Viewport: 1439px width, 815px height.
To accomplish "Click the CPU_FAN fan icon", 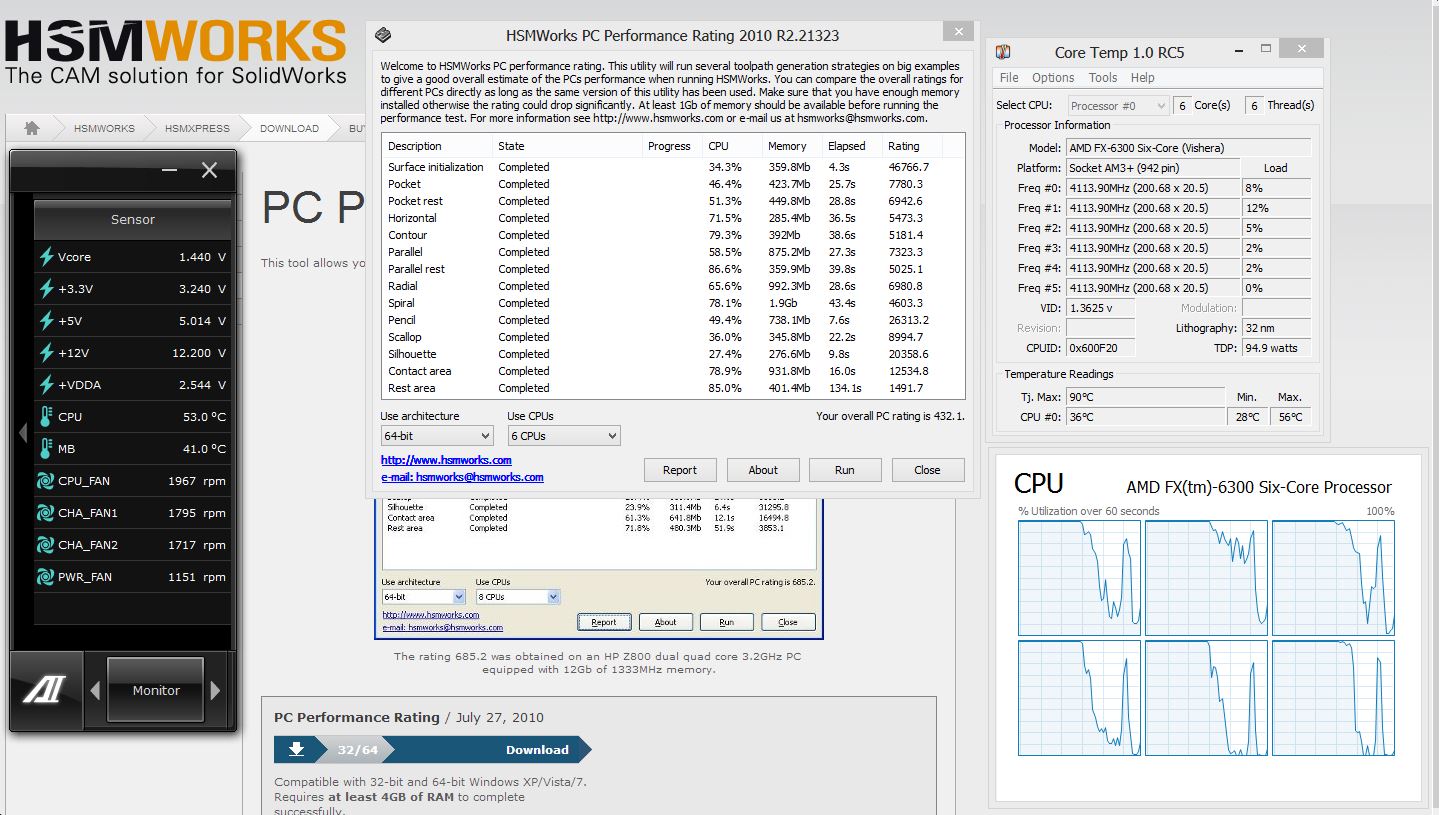I will coord(46,481).
